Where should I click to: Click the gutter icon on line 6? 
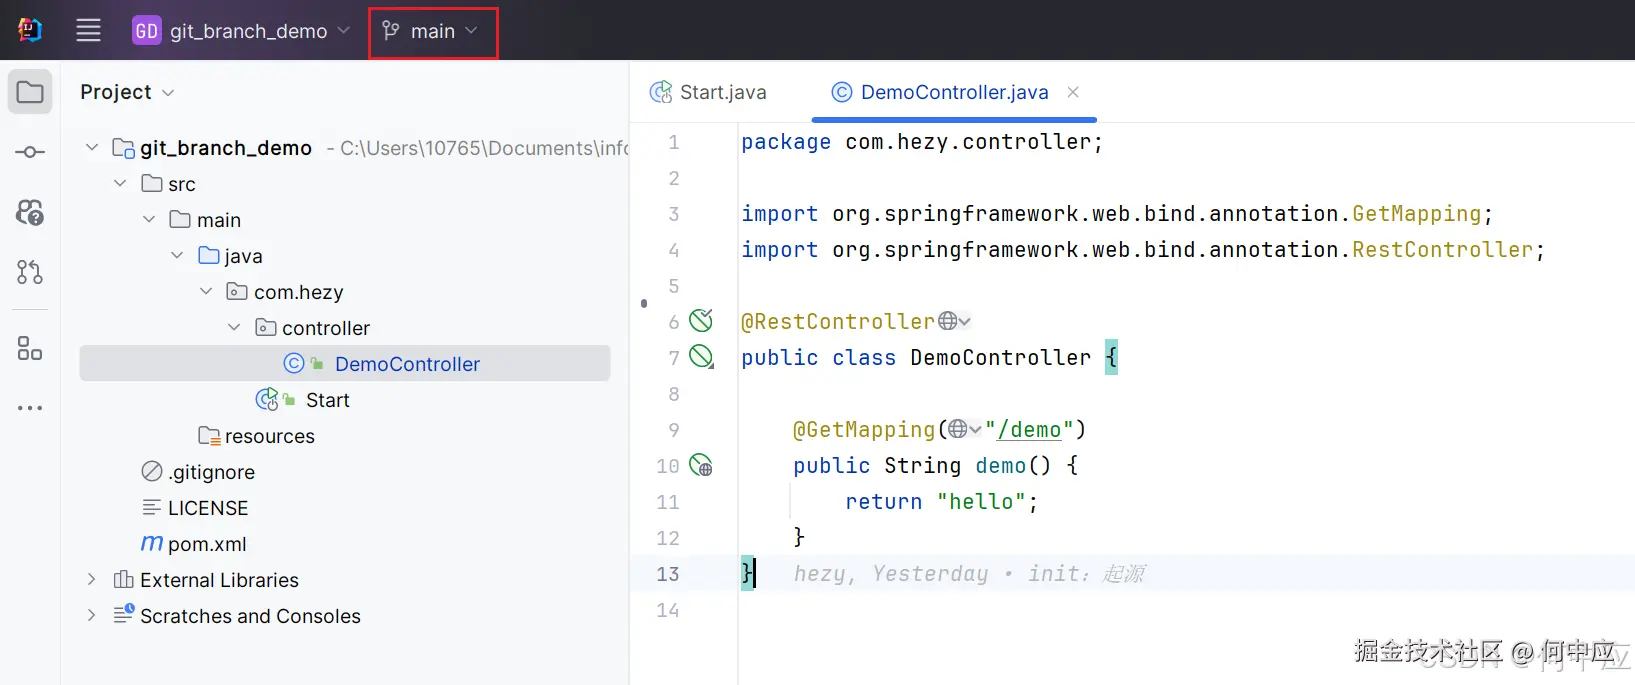point(702,321)
